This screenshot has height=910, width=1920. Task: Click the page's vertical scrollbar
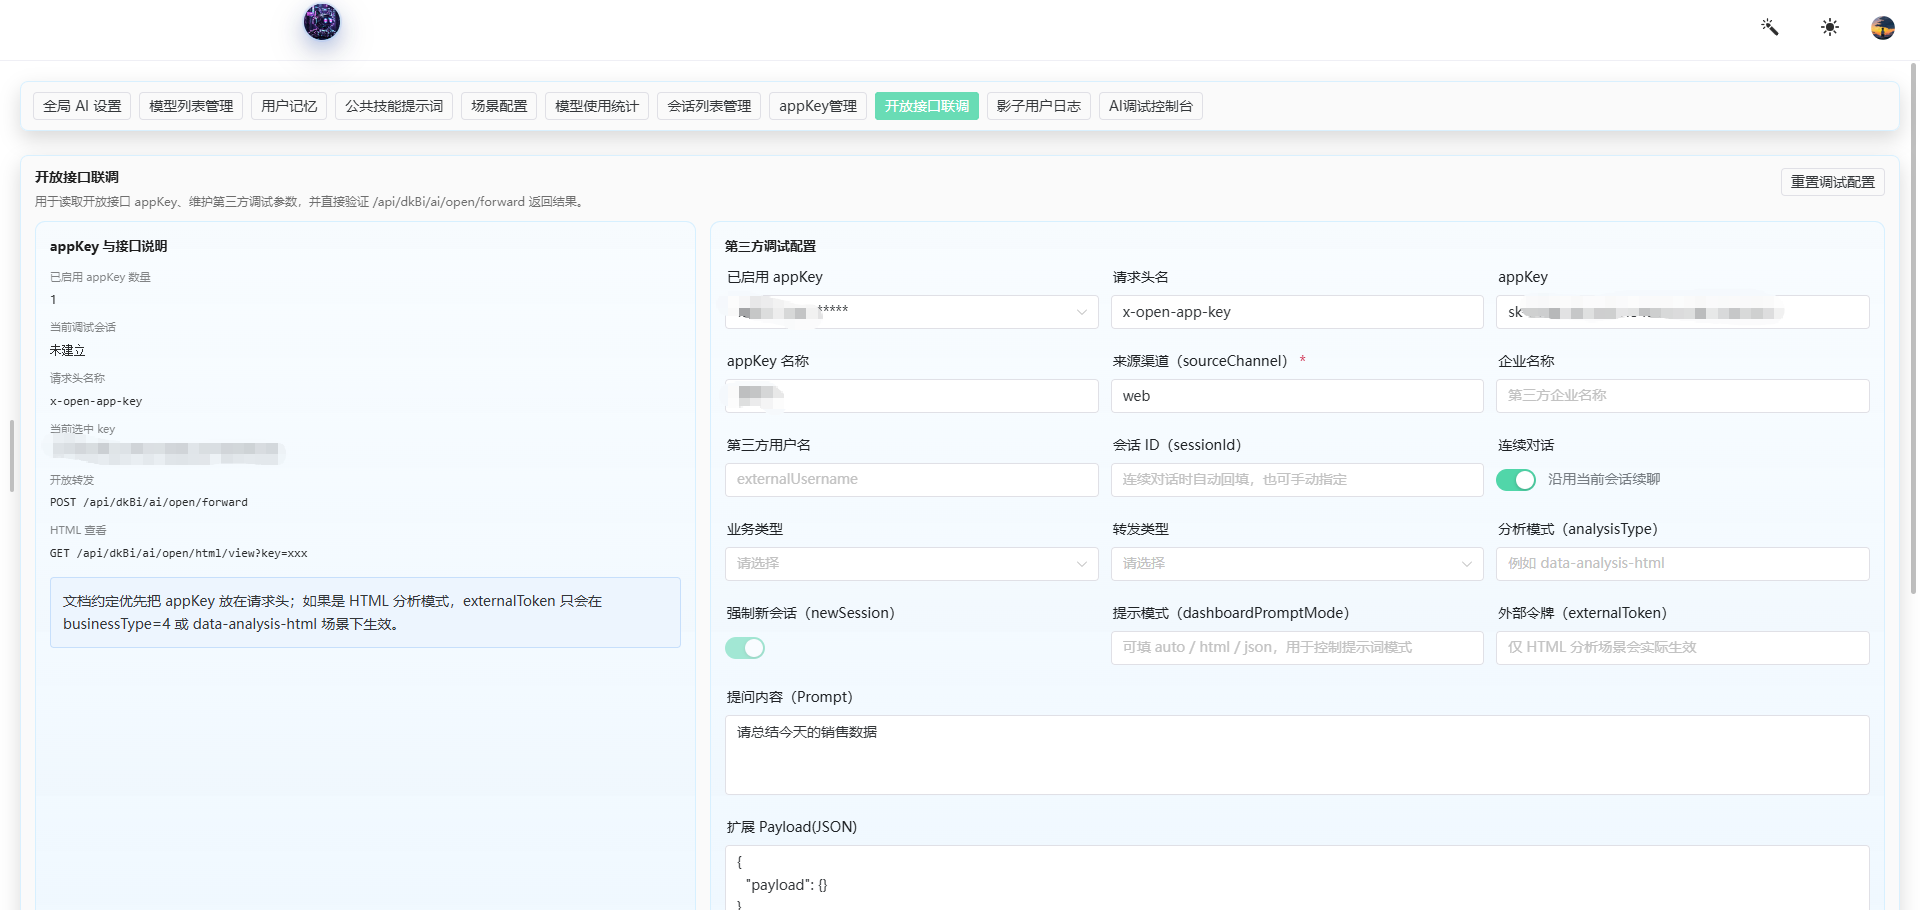[1913, 330]
